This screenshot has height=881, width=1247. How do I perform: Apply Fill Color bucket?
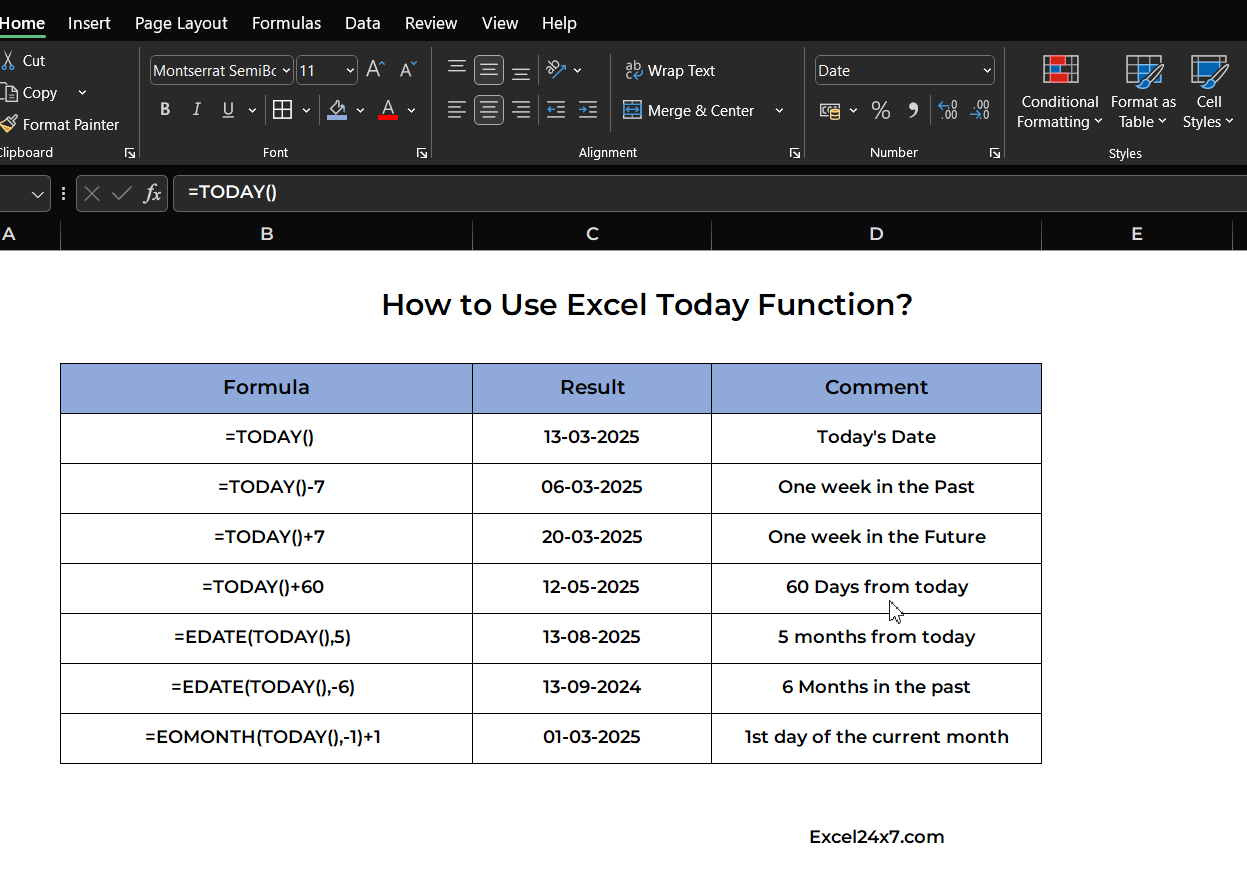click(337, 110)
